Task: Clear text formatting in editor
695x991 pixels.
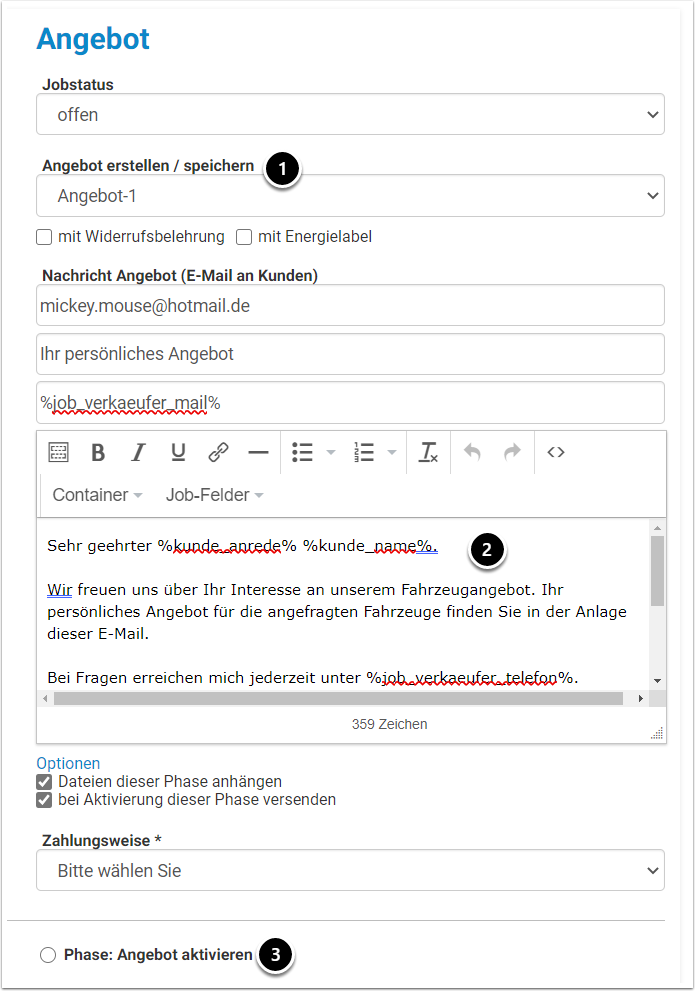Action: (428, 453)
